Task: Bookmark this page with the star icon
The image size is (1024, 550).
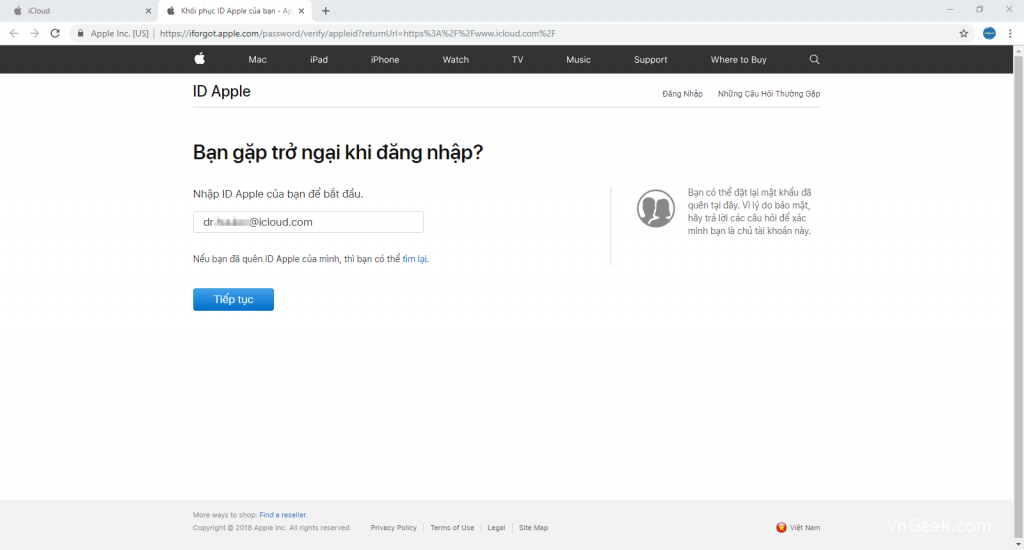Action: [x=963, y=33]
